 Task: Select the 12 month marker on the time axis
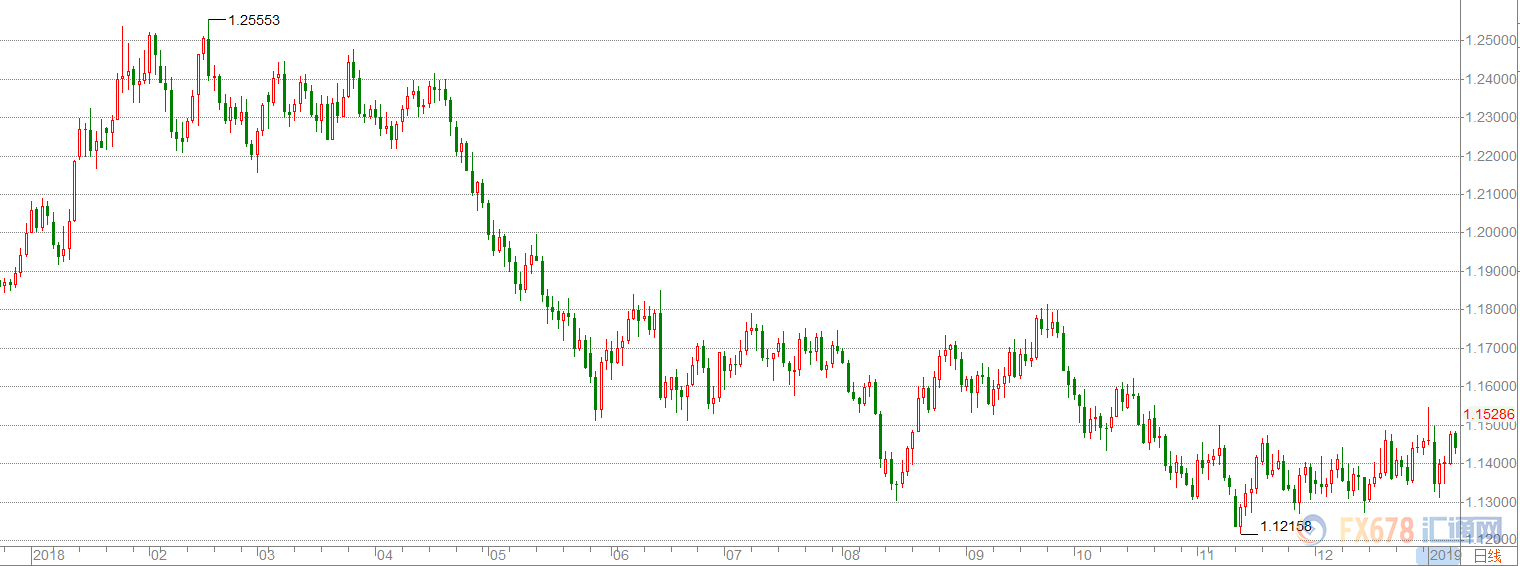(x=1324, y=555)
